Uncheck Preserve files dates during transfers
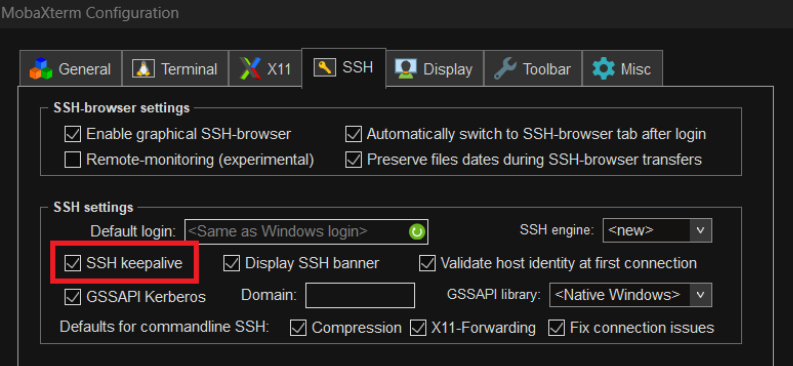The image size is (793, 366). click(354, 160)
